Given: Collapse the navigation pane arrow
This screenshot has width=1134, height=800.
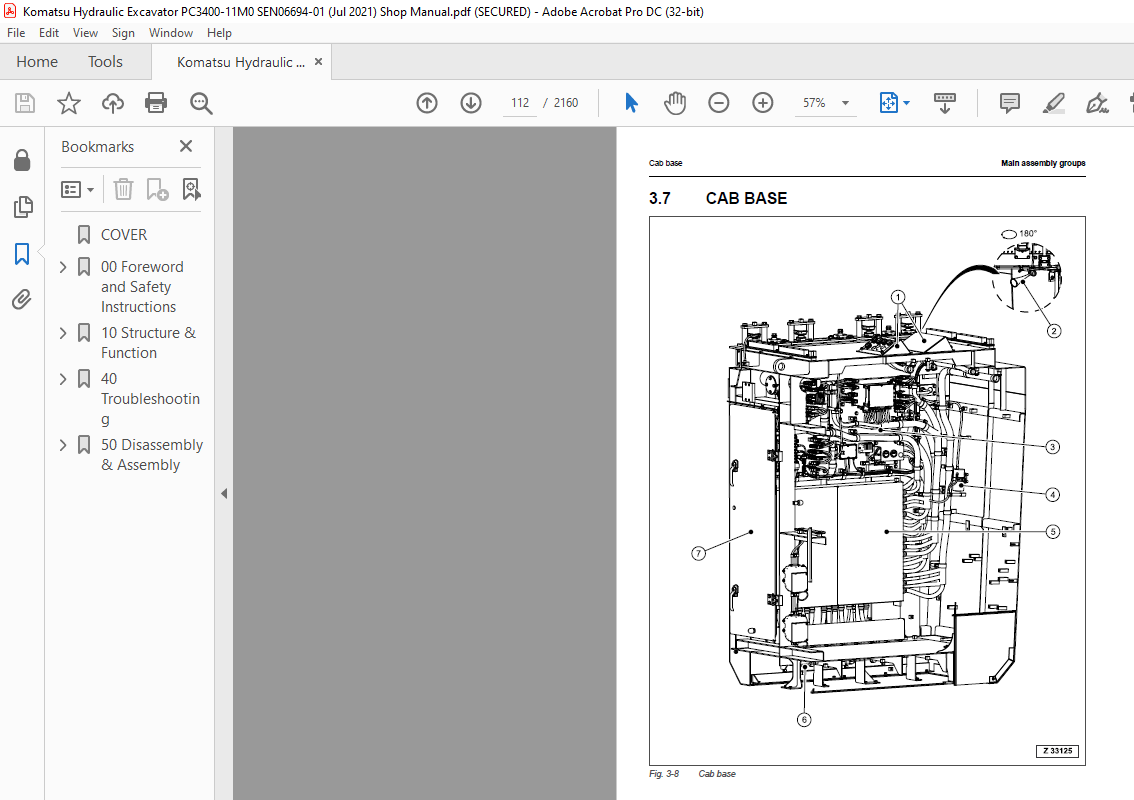Looking at the screenshot, I should [x=223, y=493].
